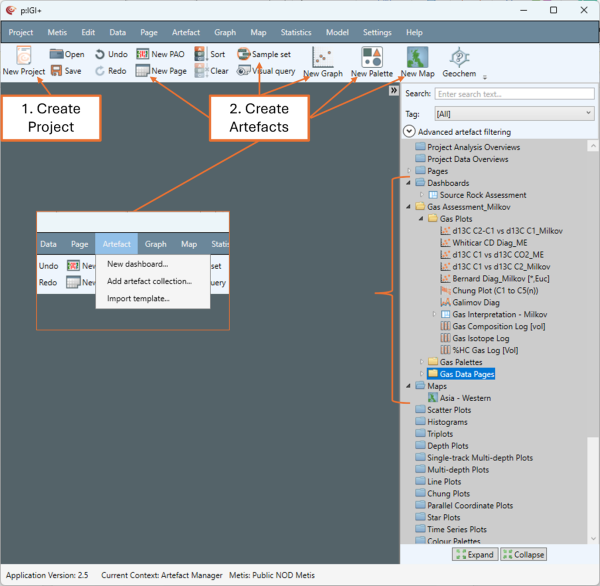Collapse the Gas Plots folder arrow
Image resolution: width=600 pixels, height=586 pixels.
(421, 217)
